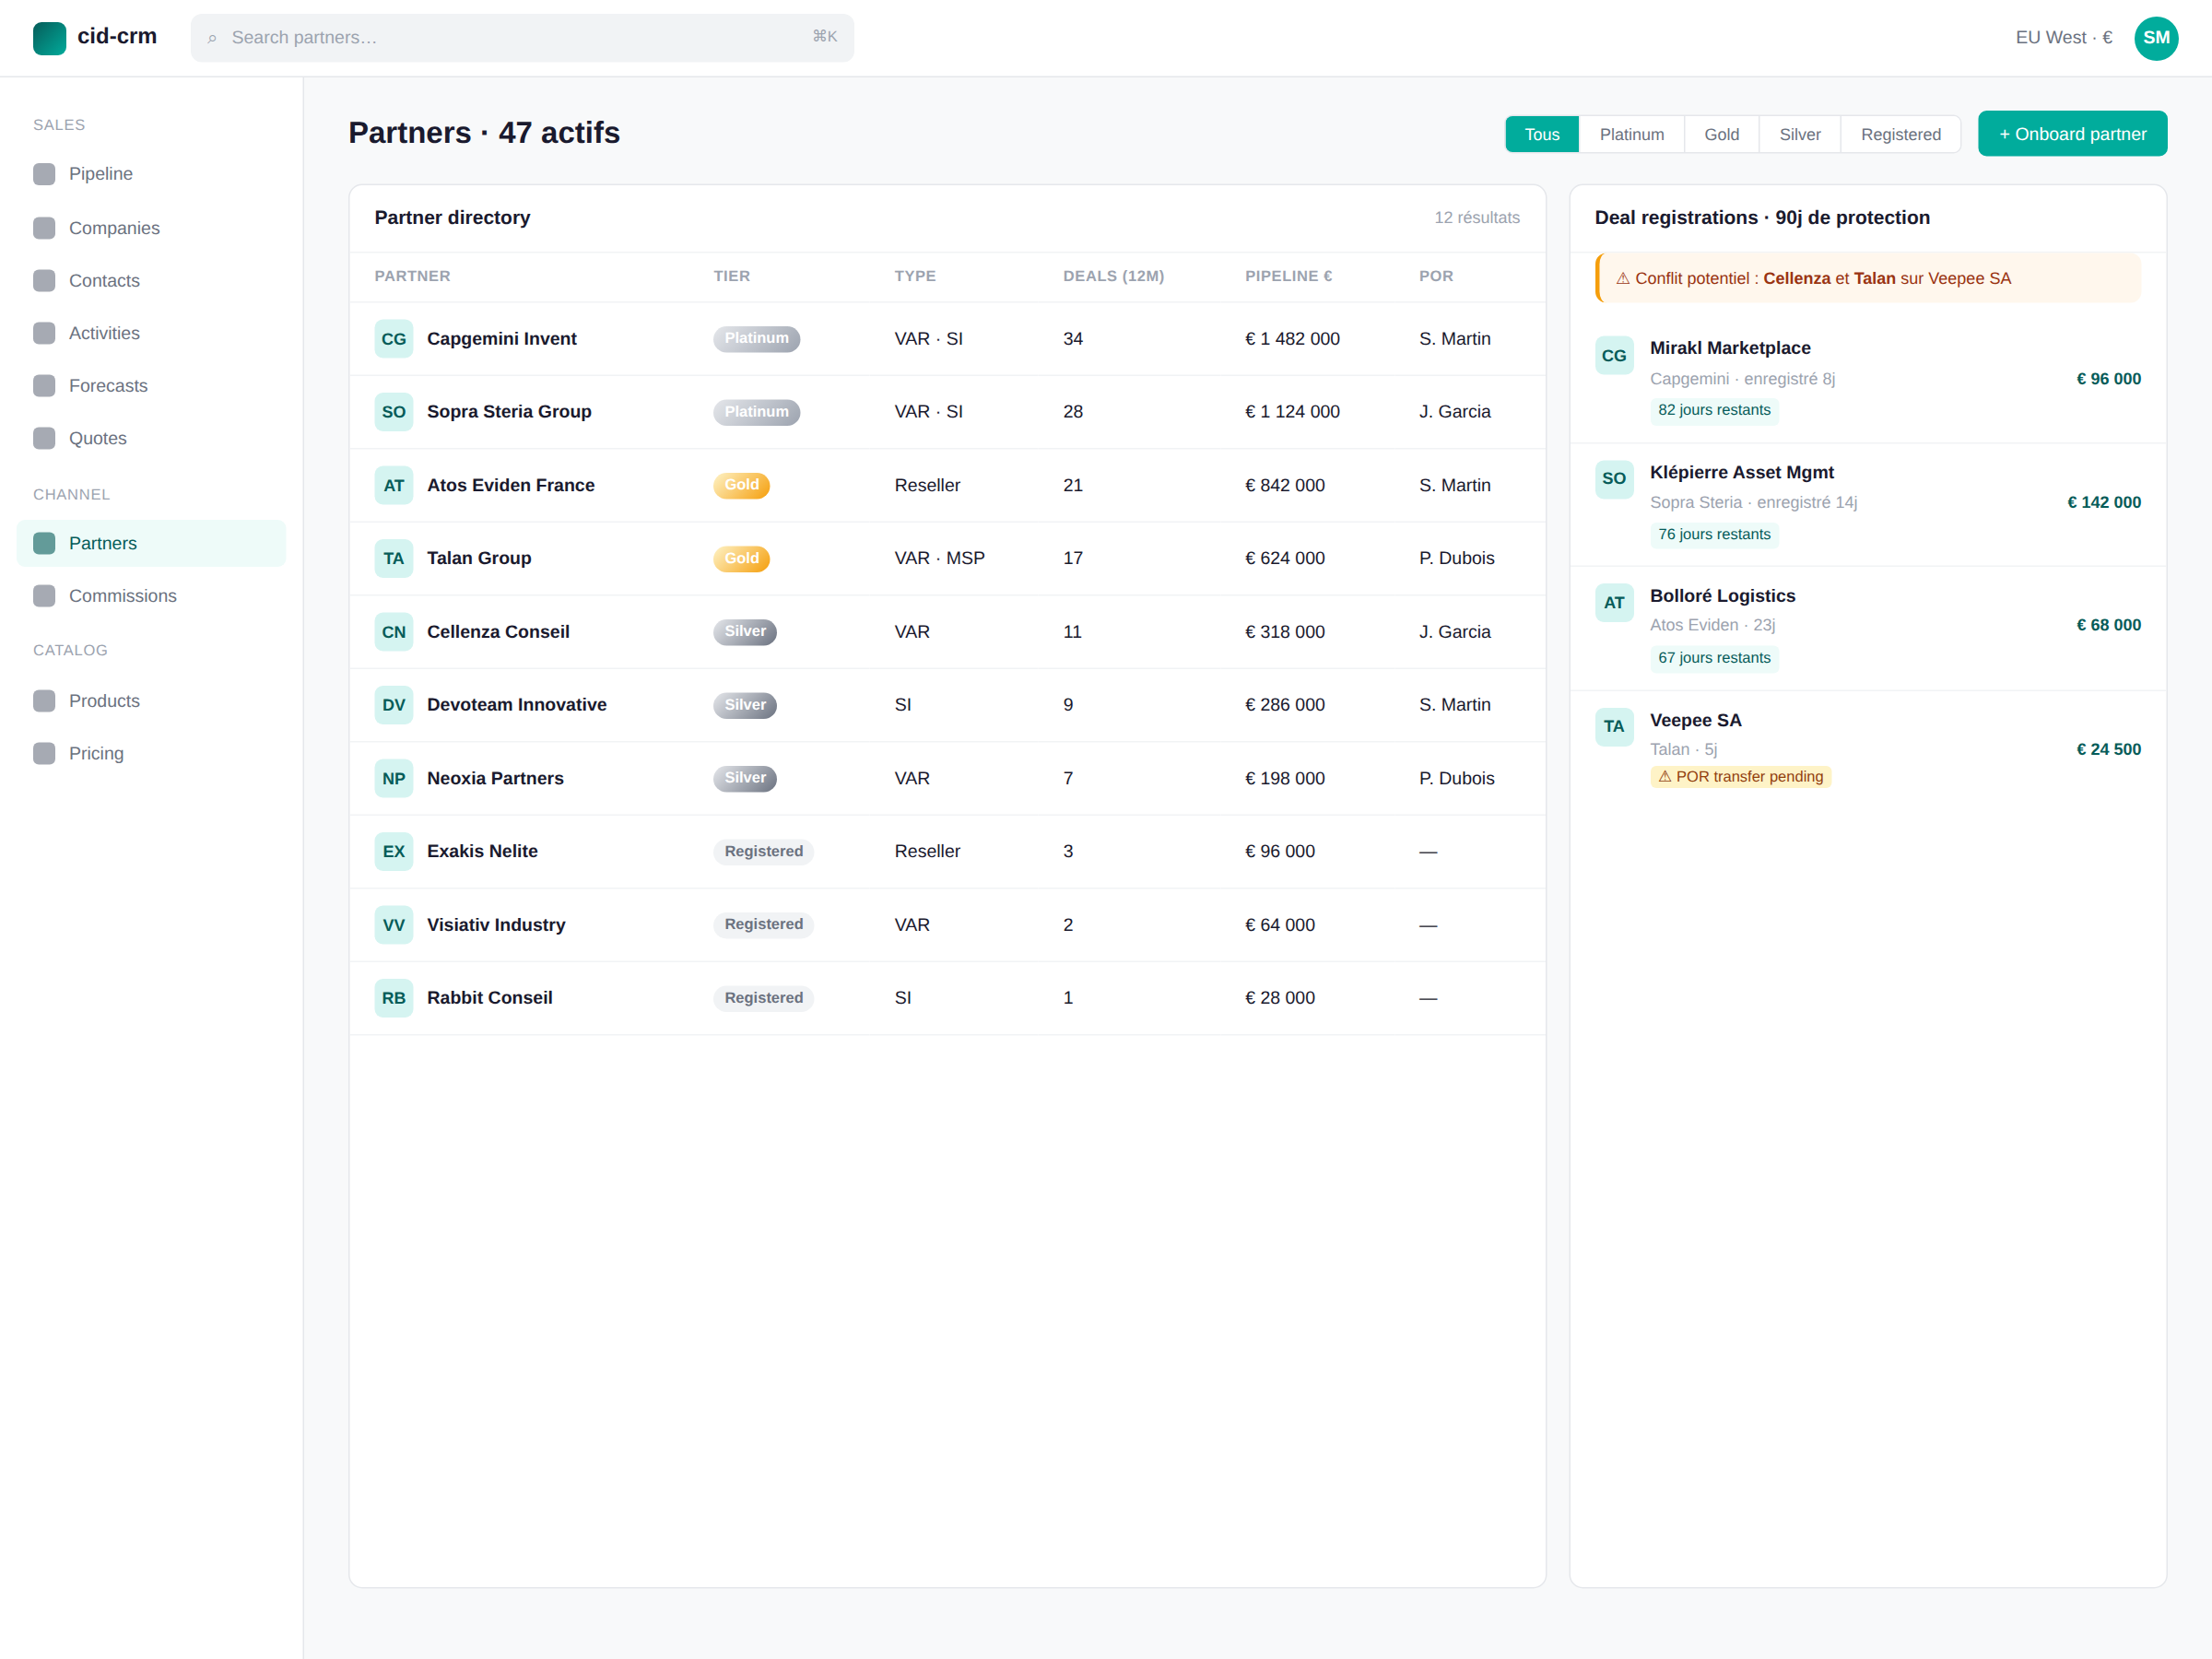The height and width of the screenshot is (1659, 2212).
Task: Click the TA avatar on Veepee SA deal
Action: (x=1614, y=726)
